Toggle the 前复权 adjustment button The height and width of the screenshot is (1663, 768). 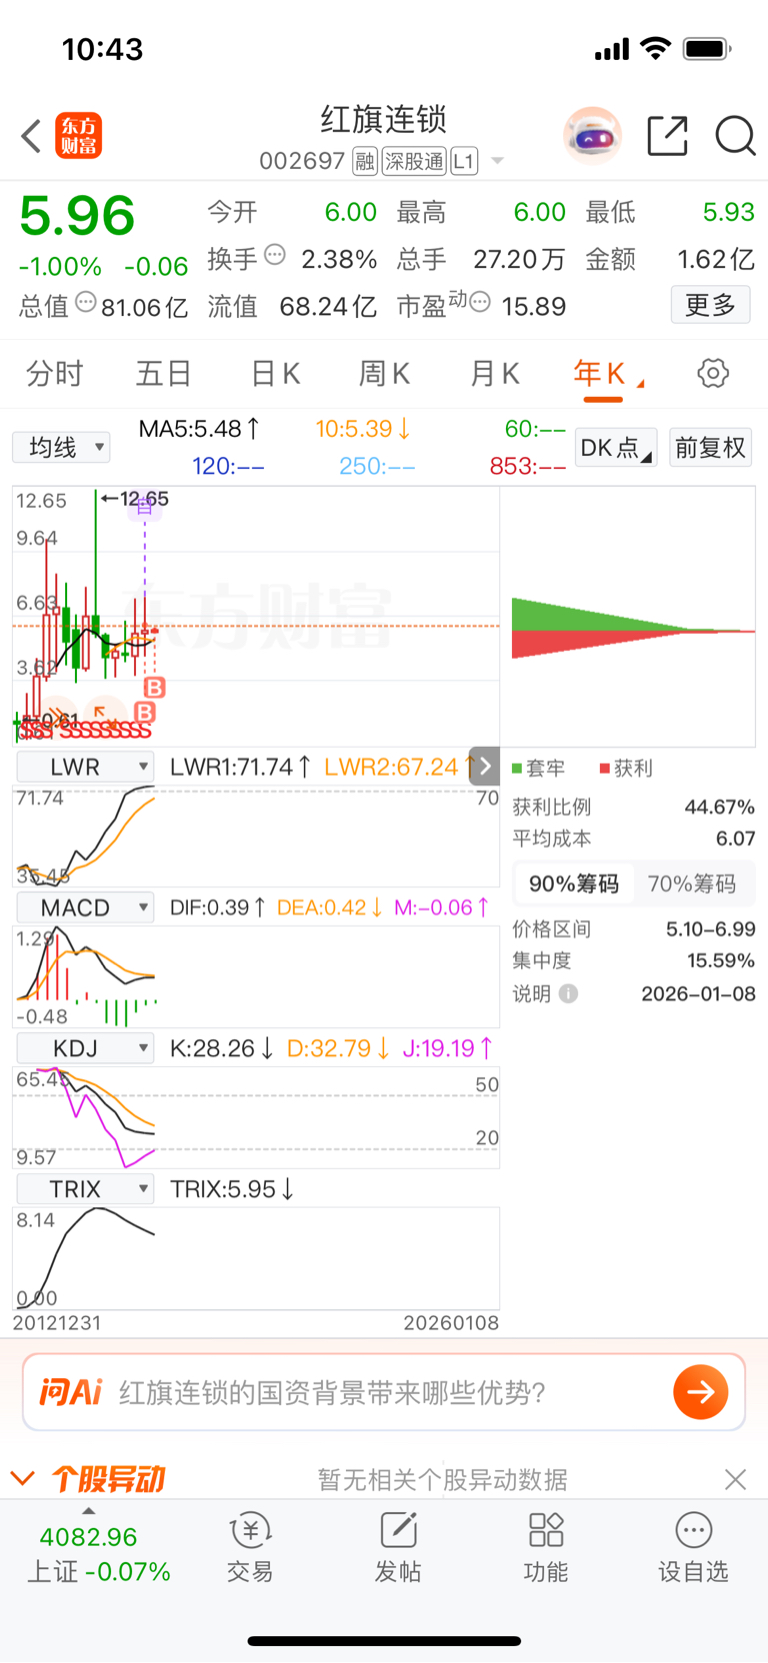tap(710, 447)
